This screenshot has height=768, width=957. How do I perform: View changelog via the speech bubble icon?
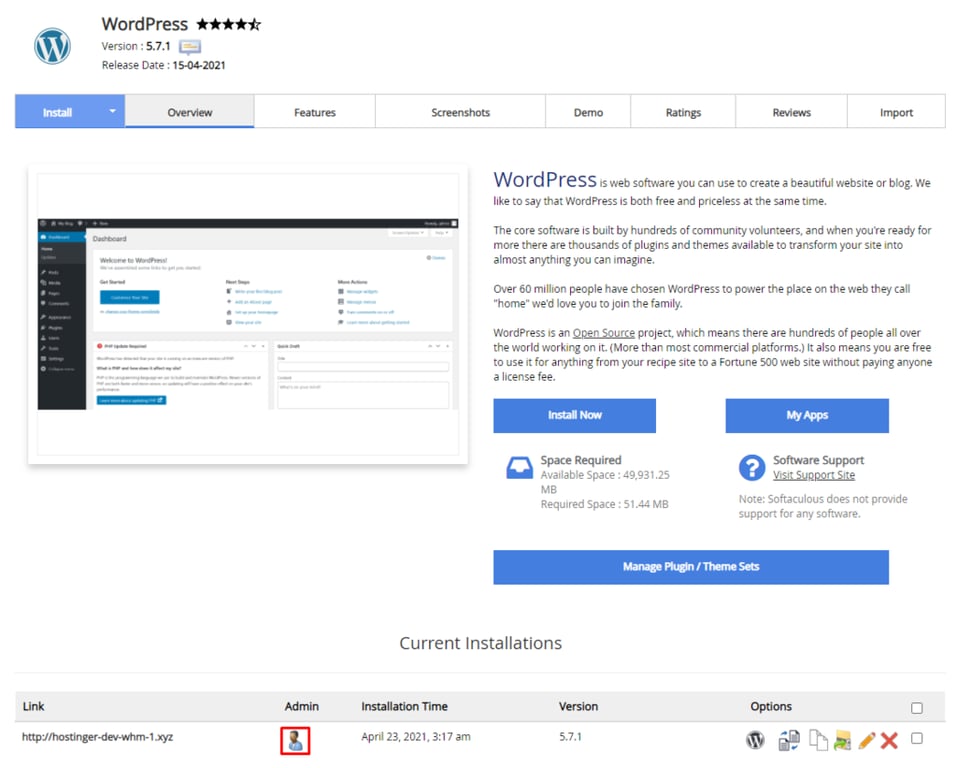pos(188,46)
